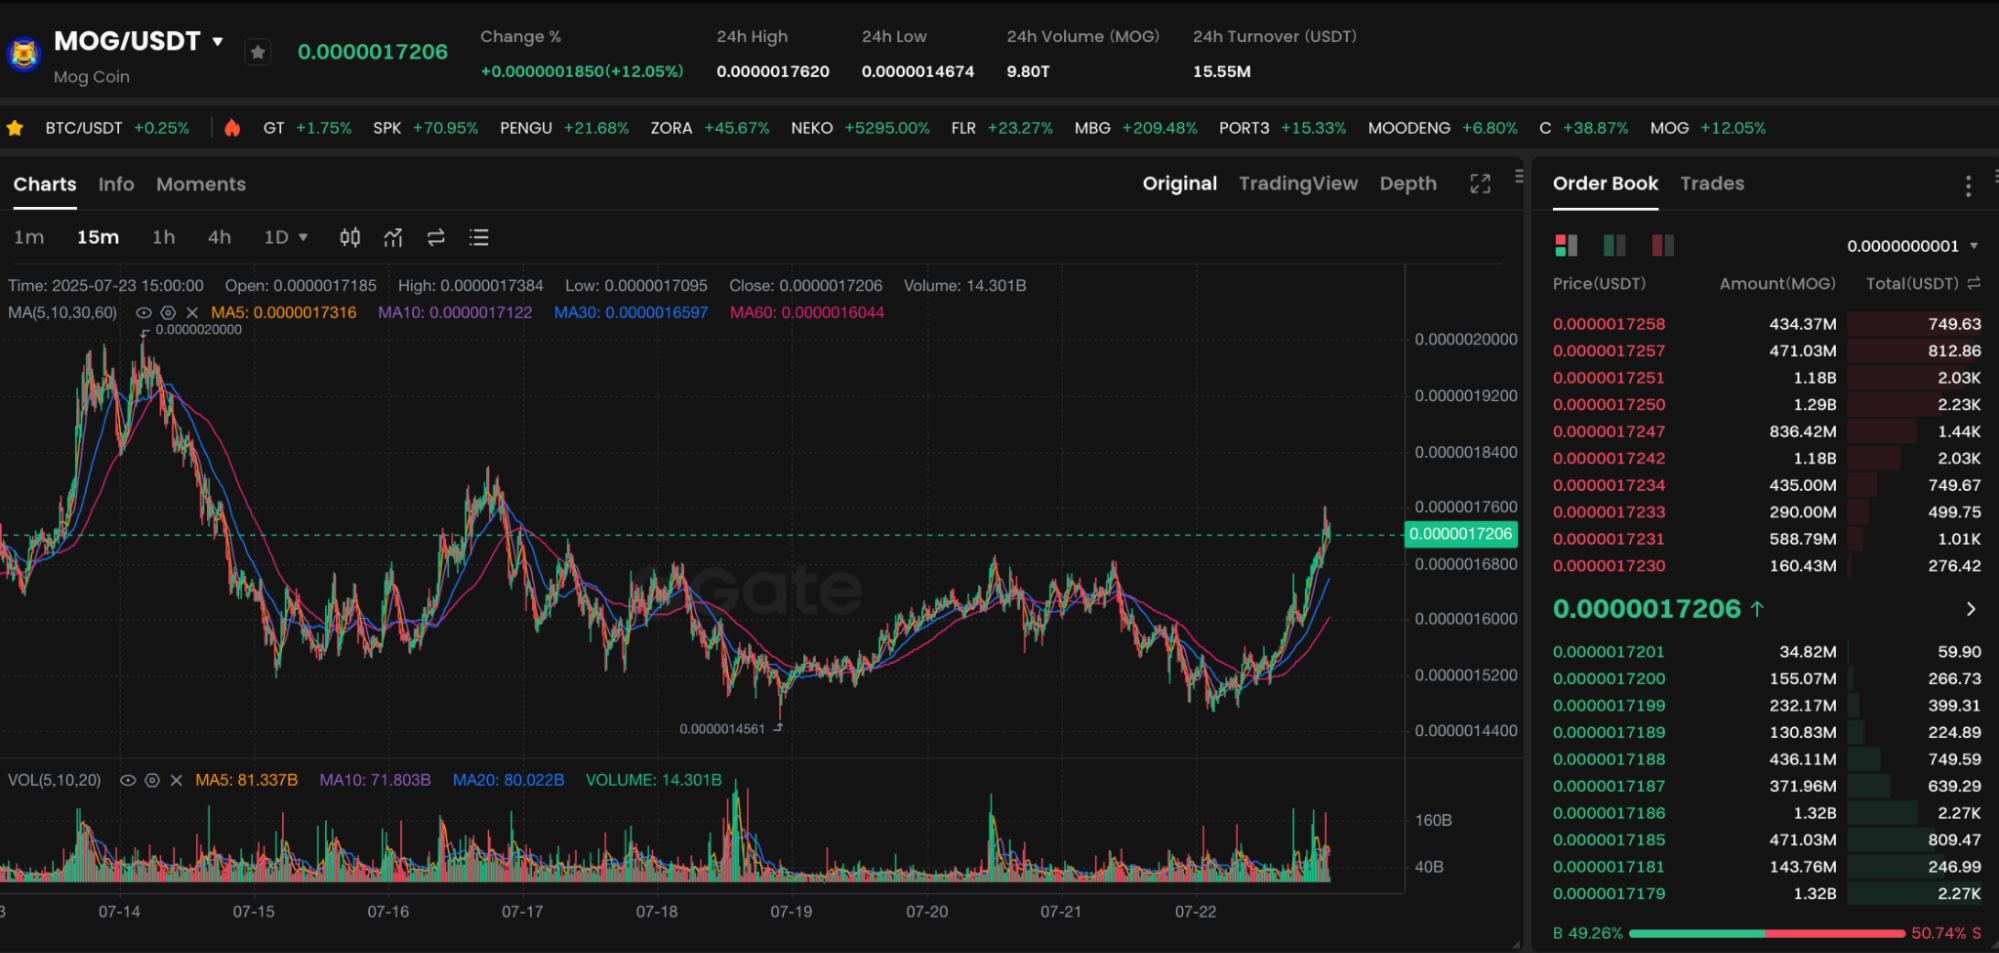Click the MA5 value label in chart
The image size is (1999, 953).
[283, 313]
